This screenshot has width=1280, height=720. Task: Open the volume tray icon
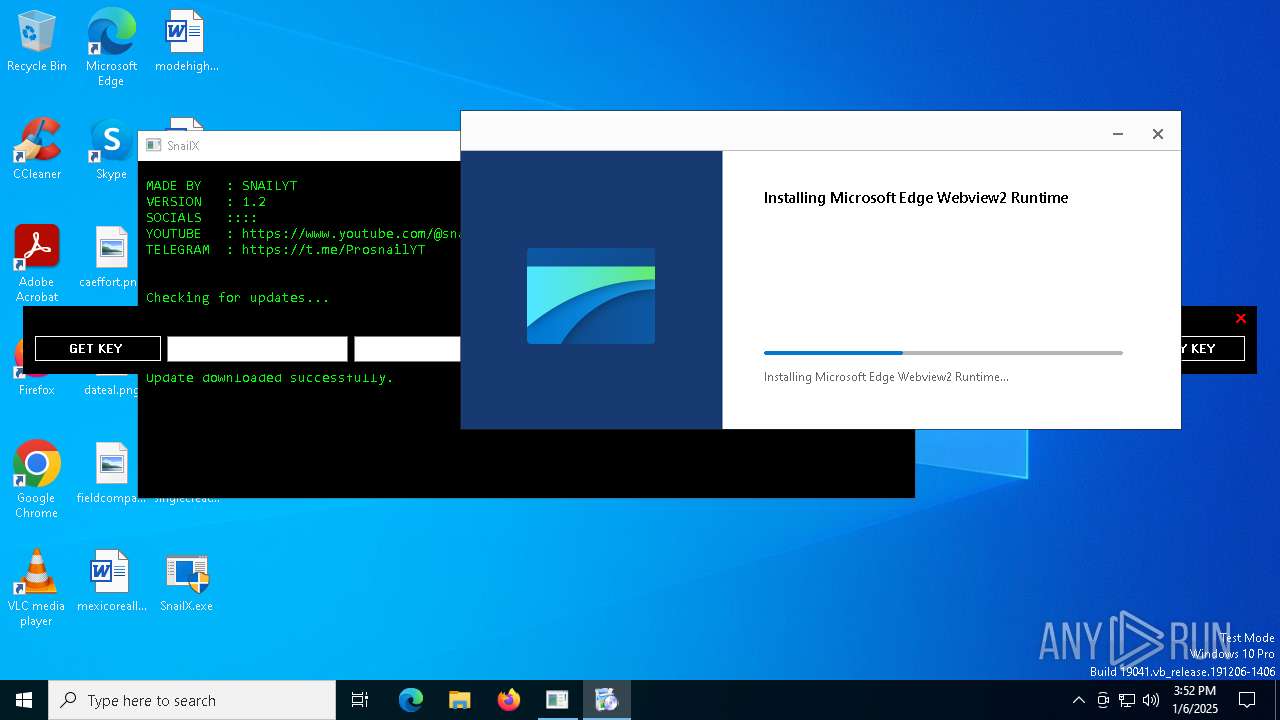[1151, 700]
